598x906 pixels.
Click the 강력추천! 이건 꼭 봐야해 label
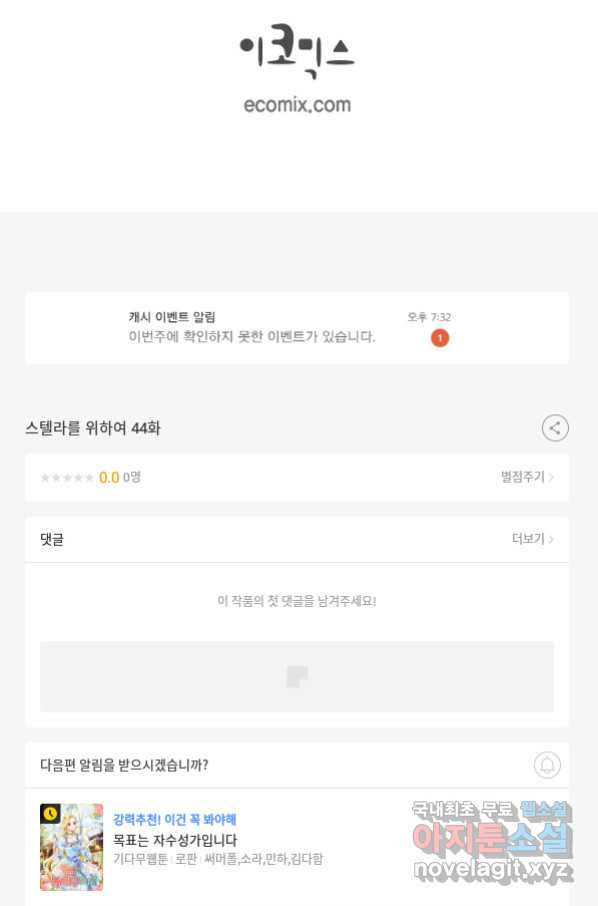coord(175,819)
